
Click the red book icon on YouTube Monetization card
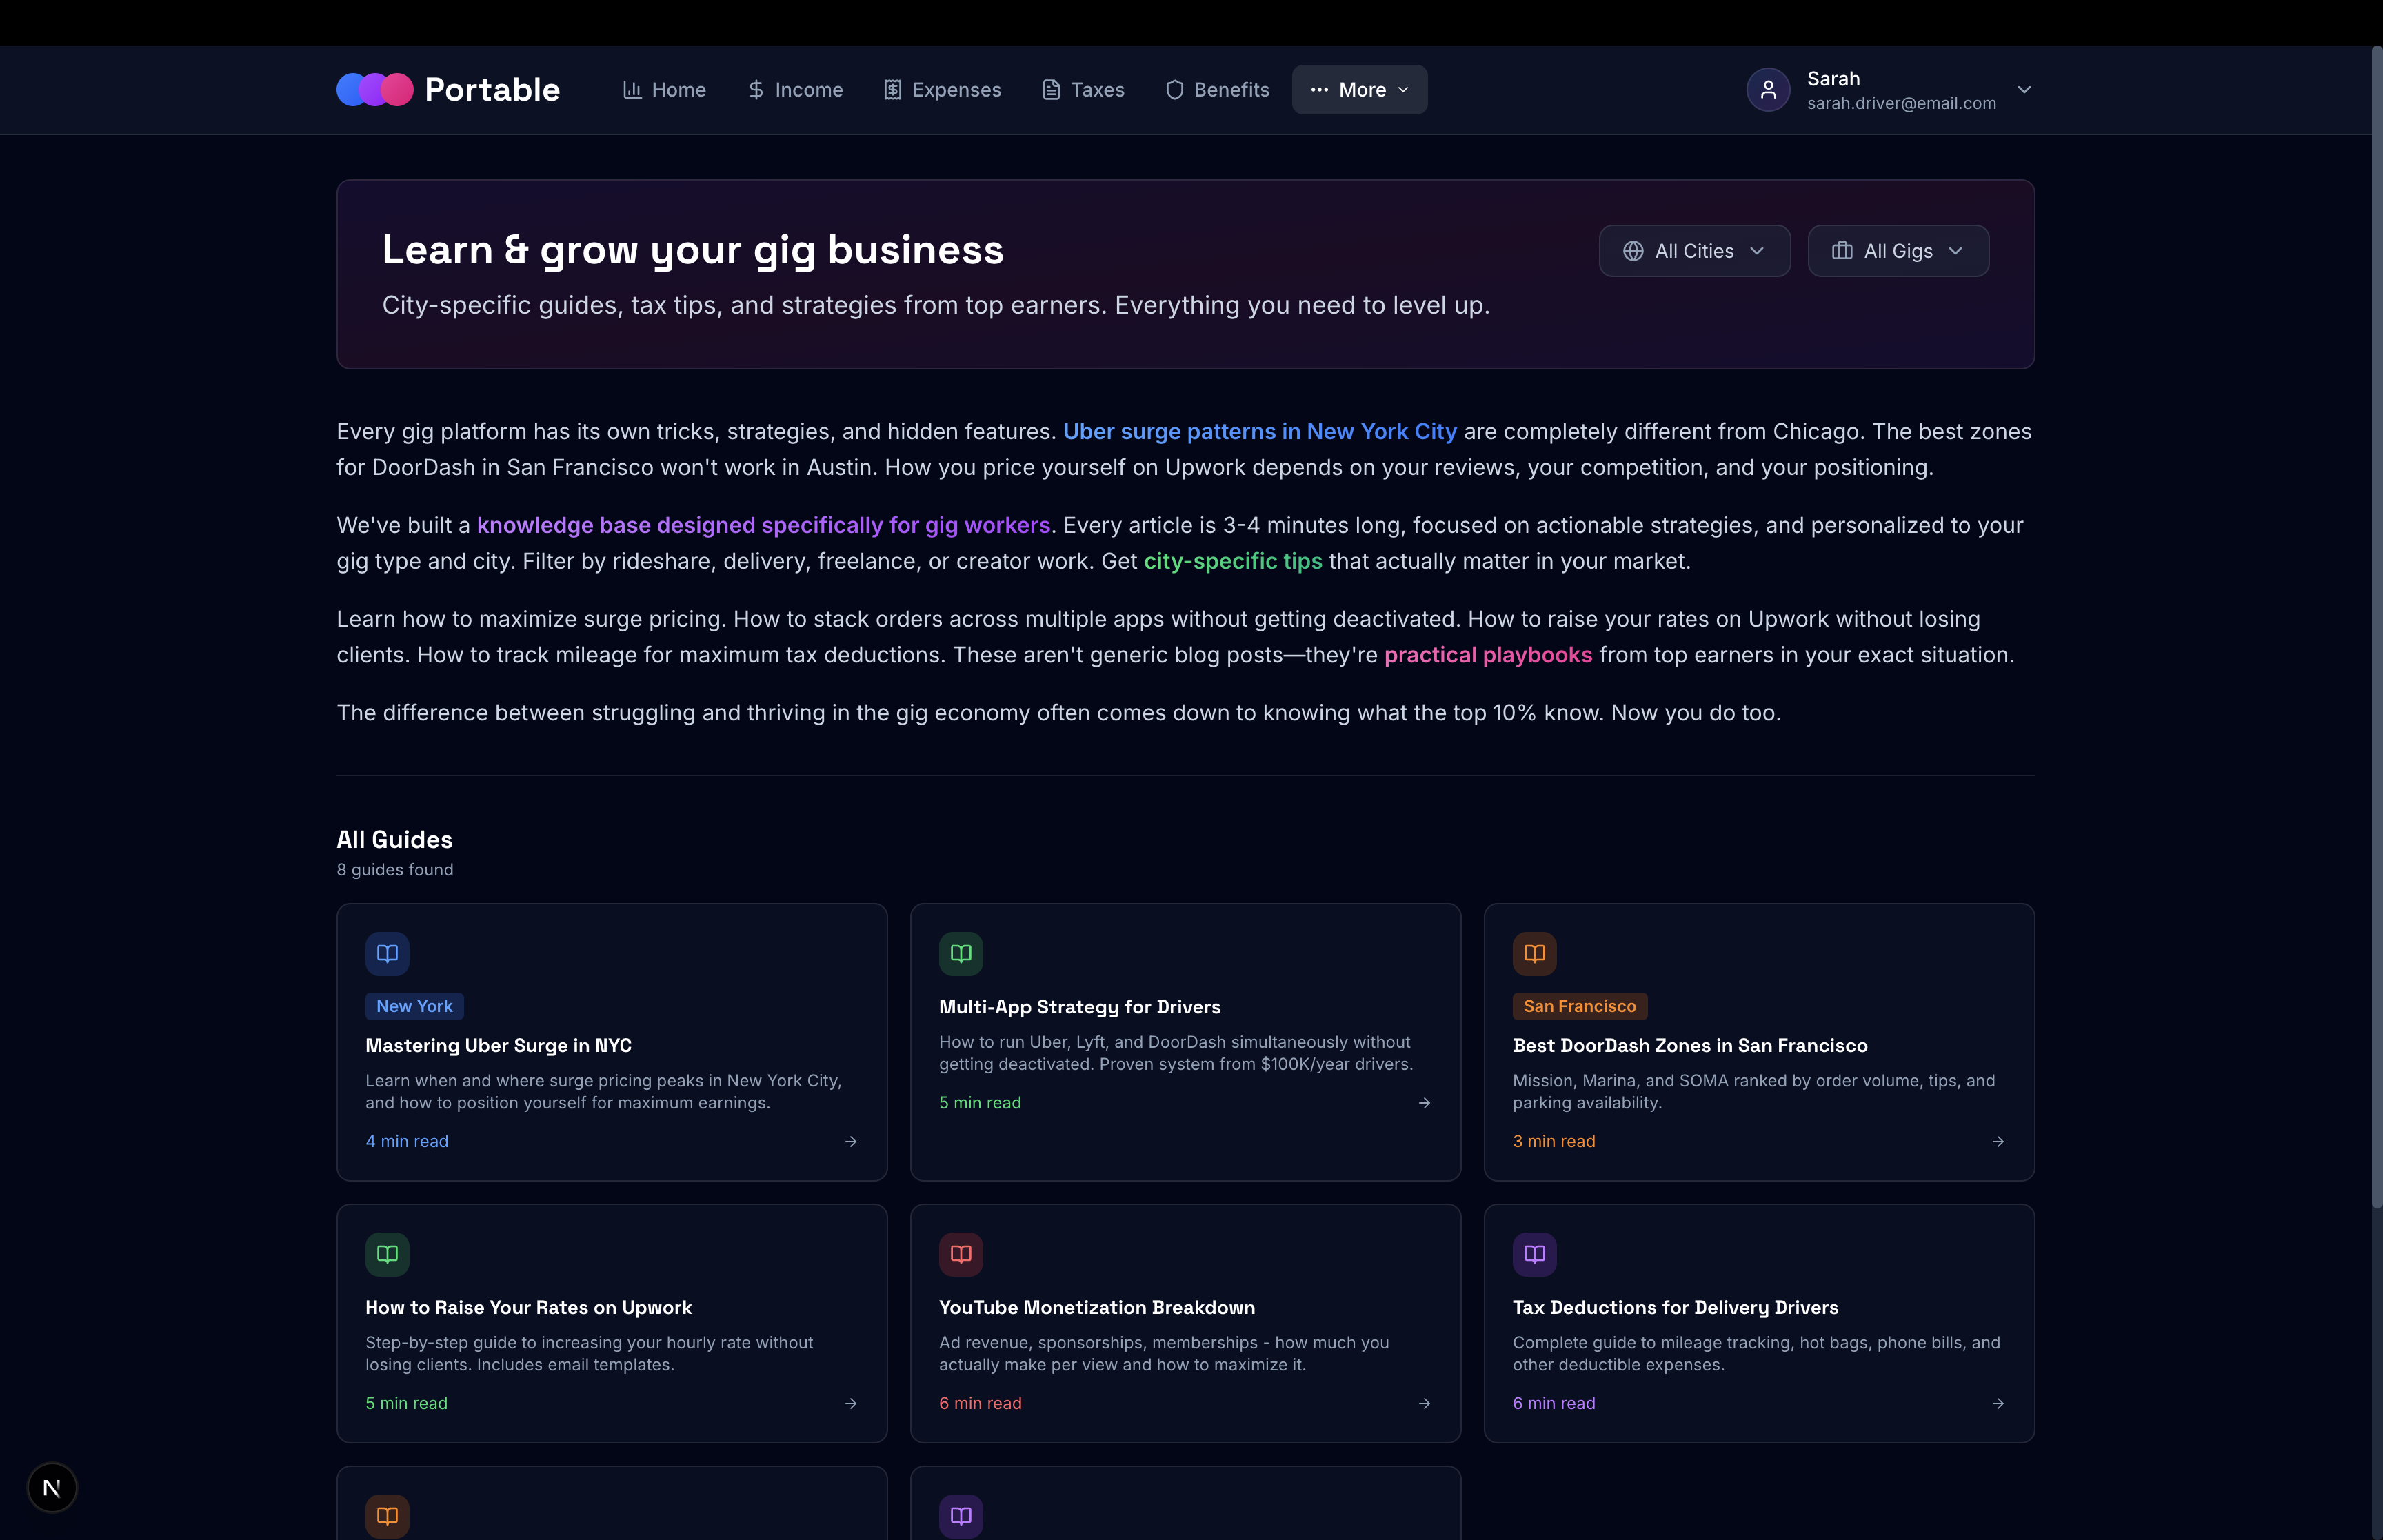(x=960, y=1254)
